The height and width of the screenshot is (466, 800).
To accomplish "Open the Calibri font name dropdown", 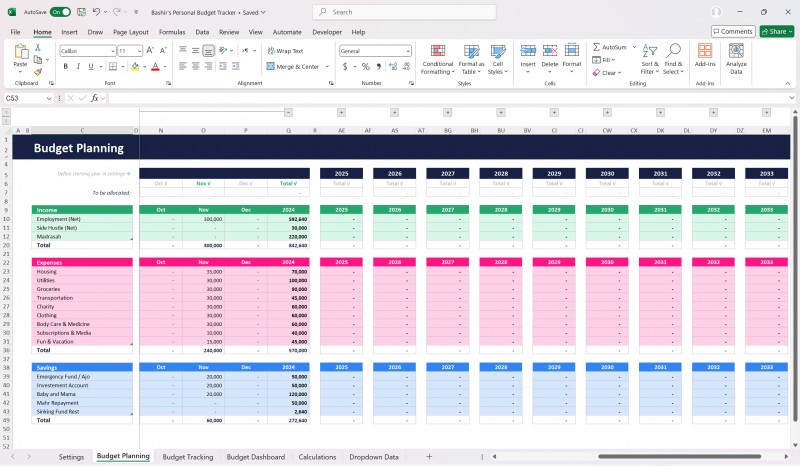I will coord(113,51).
